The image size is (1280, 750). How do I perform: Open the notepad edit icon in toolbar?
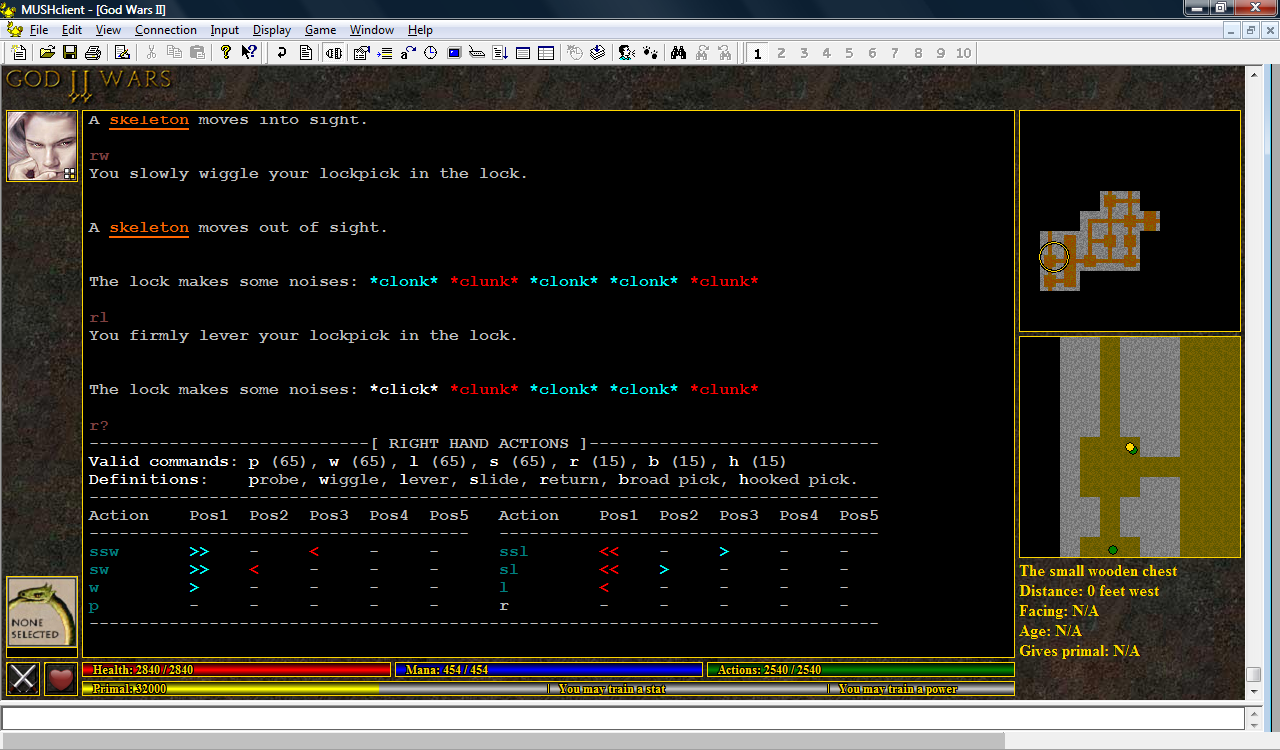(122, 53)
